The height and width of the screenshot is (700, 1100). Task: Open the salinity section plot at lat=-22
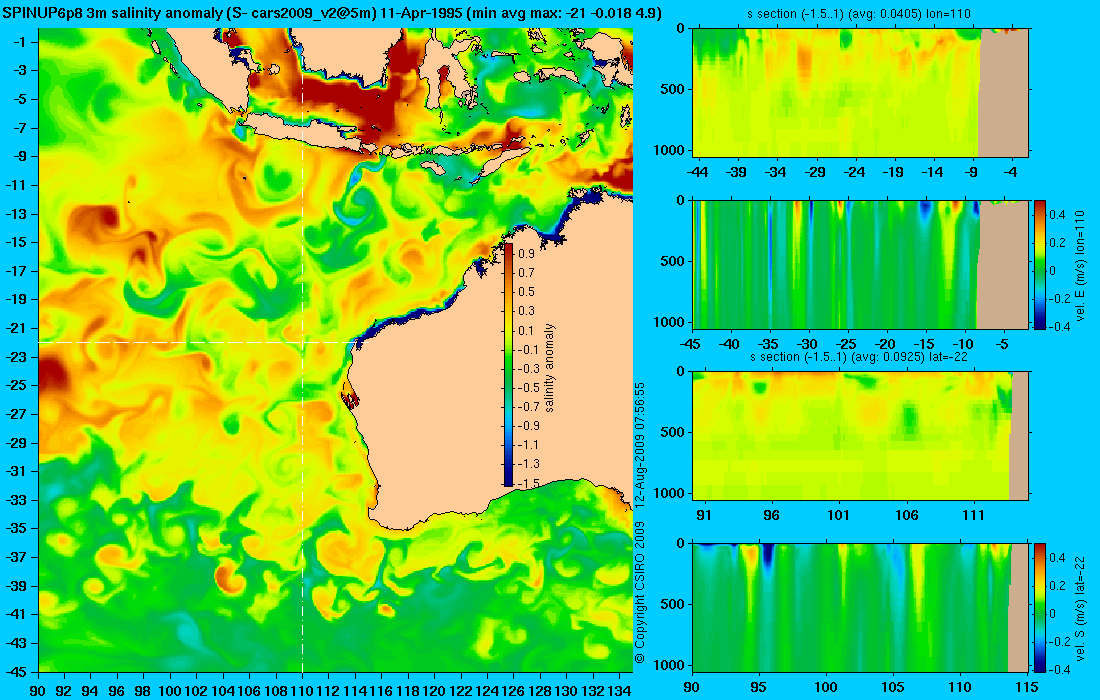(x=860, y=436)
